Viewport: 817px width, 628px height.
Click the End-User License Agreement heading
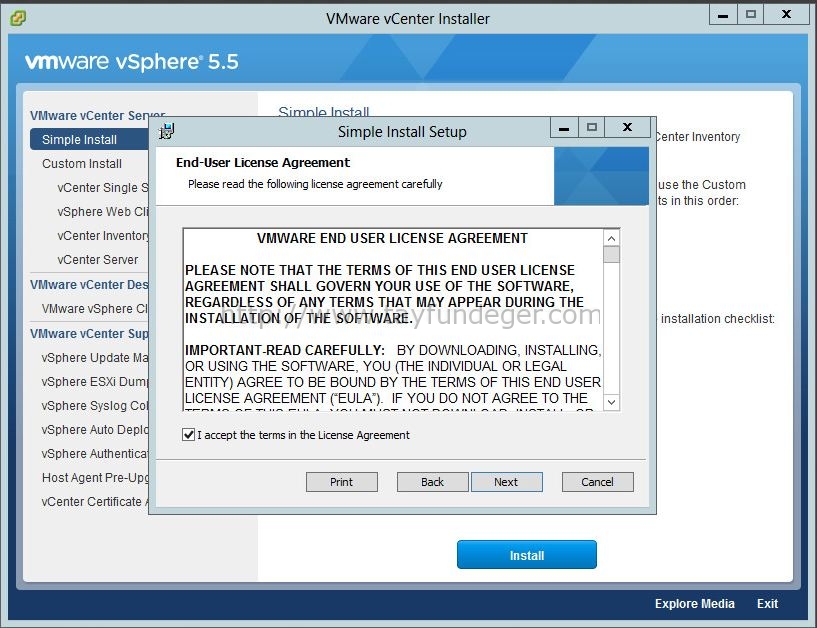[x=263, y=163]
